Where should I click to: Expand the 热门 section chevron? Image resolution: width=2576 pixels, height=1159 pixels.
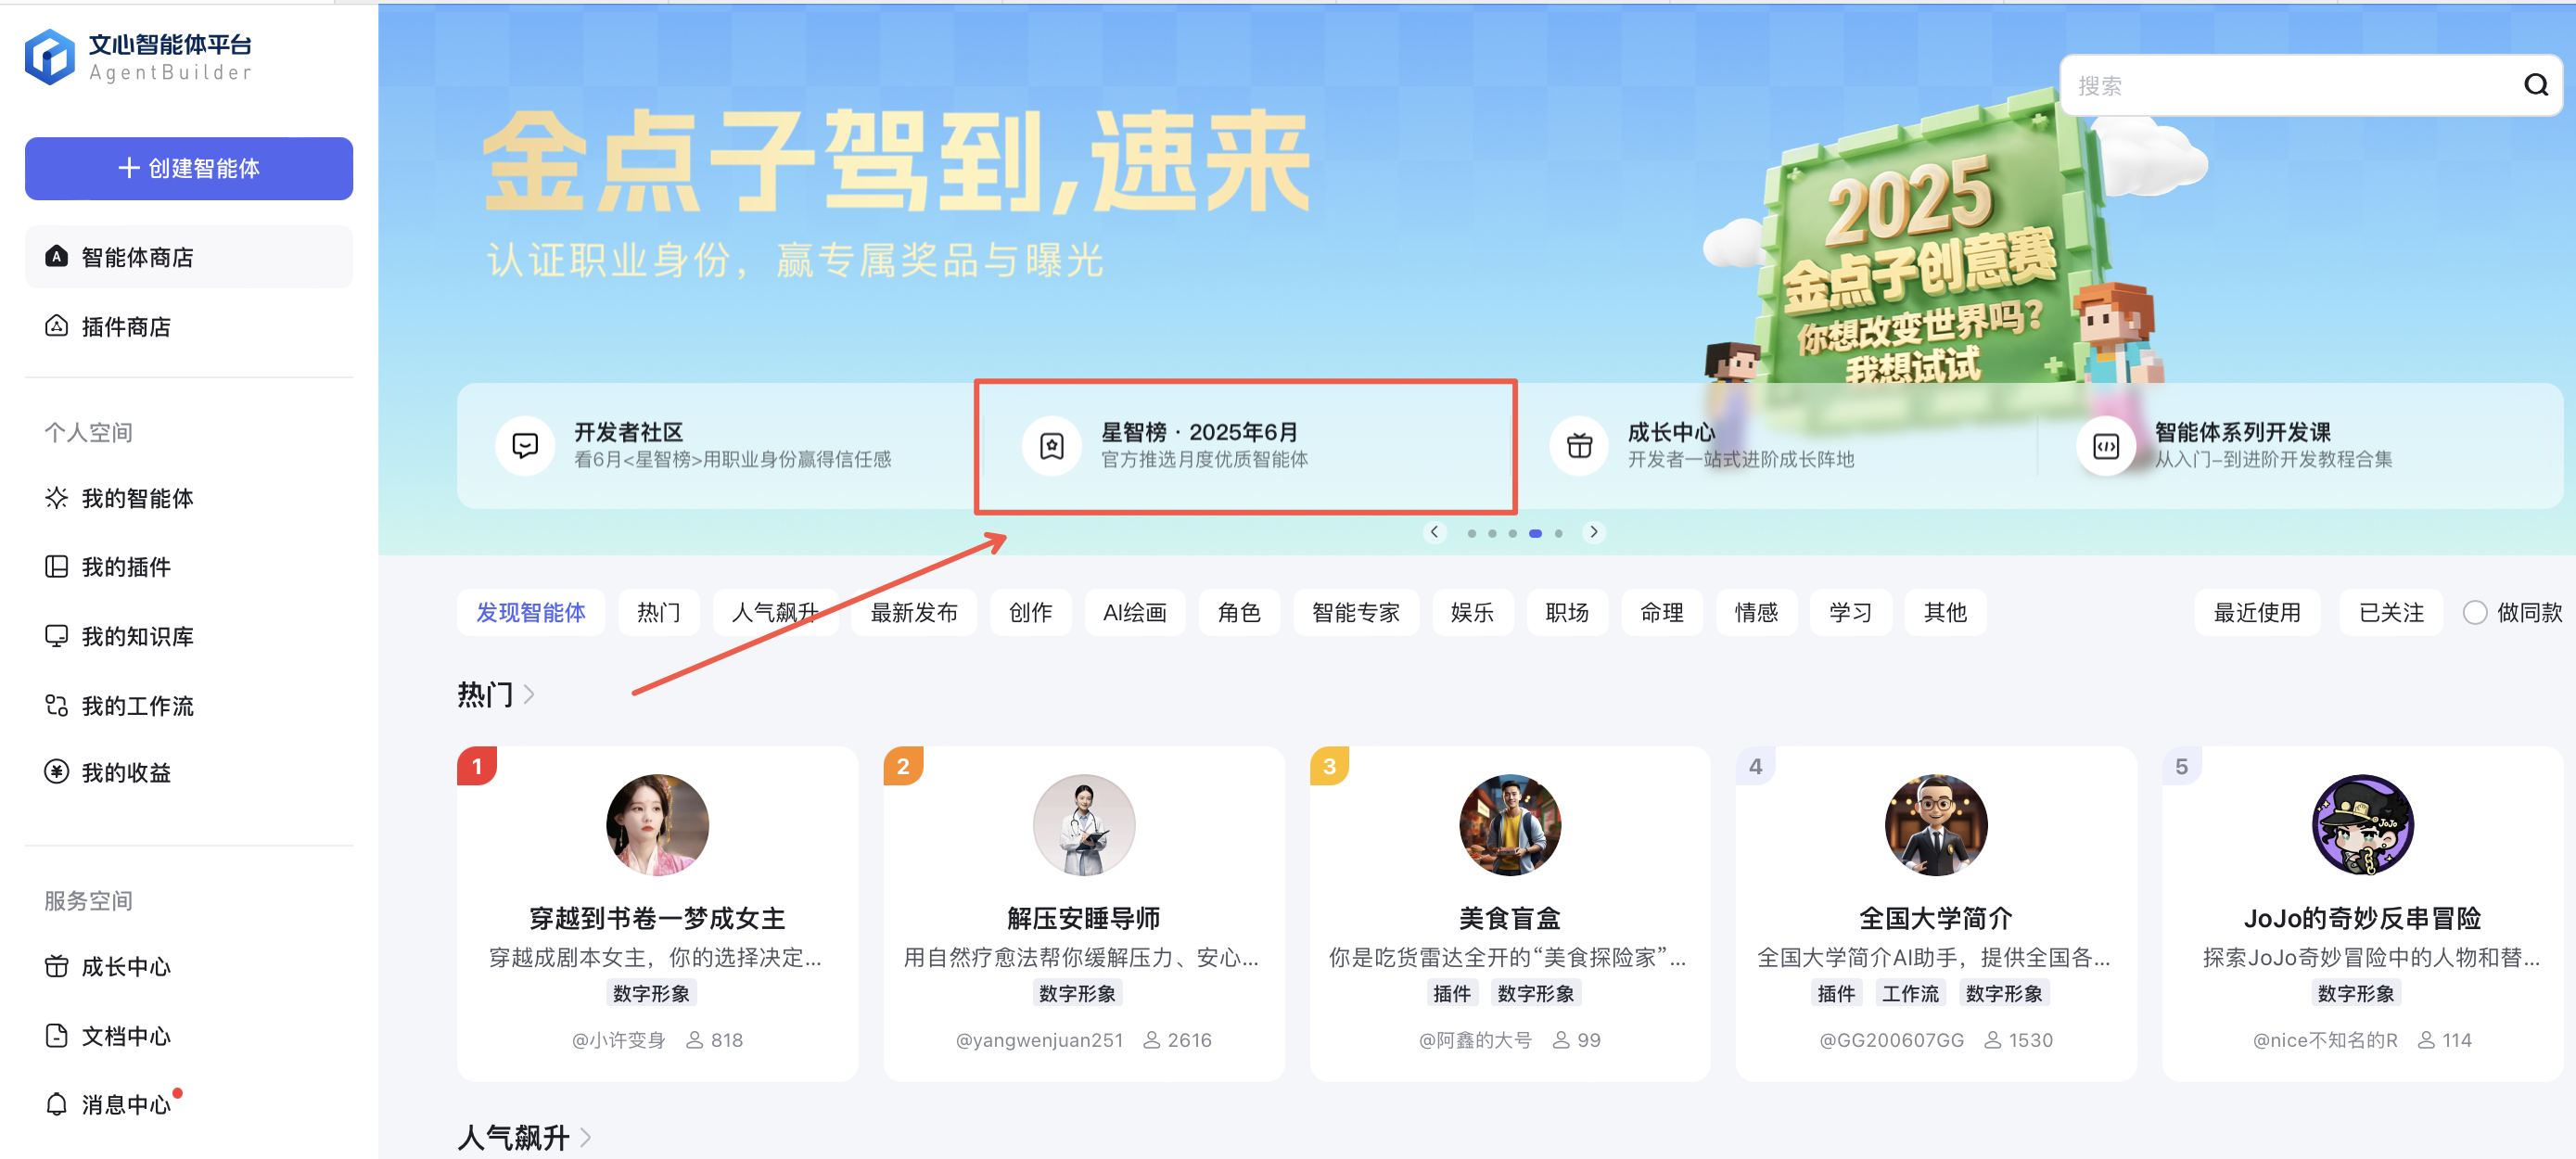[x=529, y=694]
